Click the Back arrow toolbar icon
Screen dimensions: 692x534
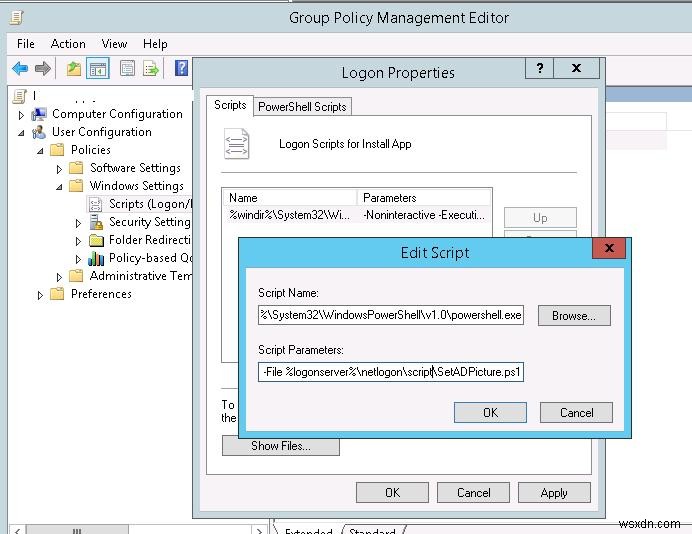[20, 68]
